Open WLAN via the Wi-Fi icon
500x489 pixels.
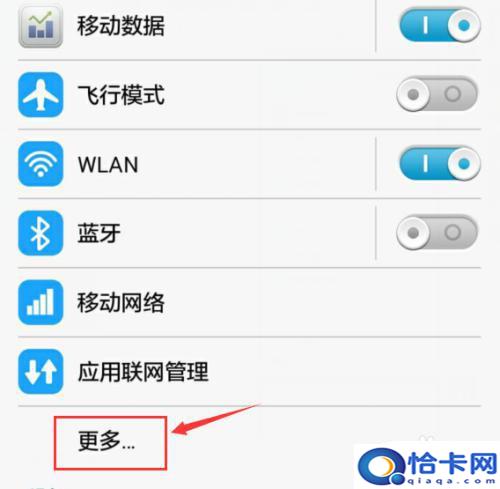pos(40,164)
